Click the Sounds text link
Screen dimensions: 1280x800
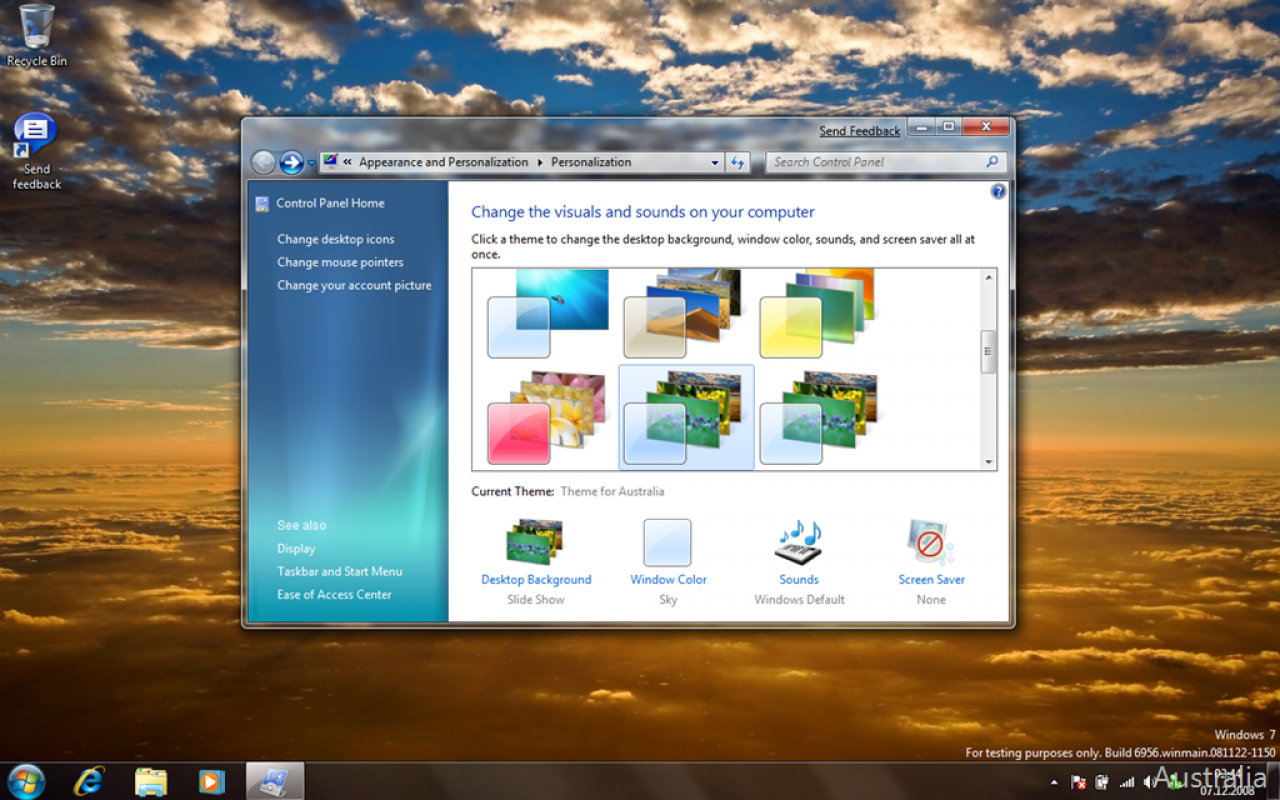pos(799,579)
